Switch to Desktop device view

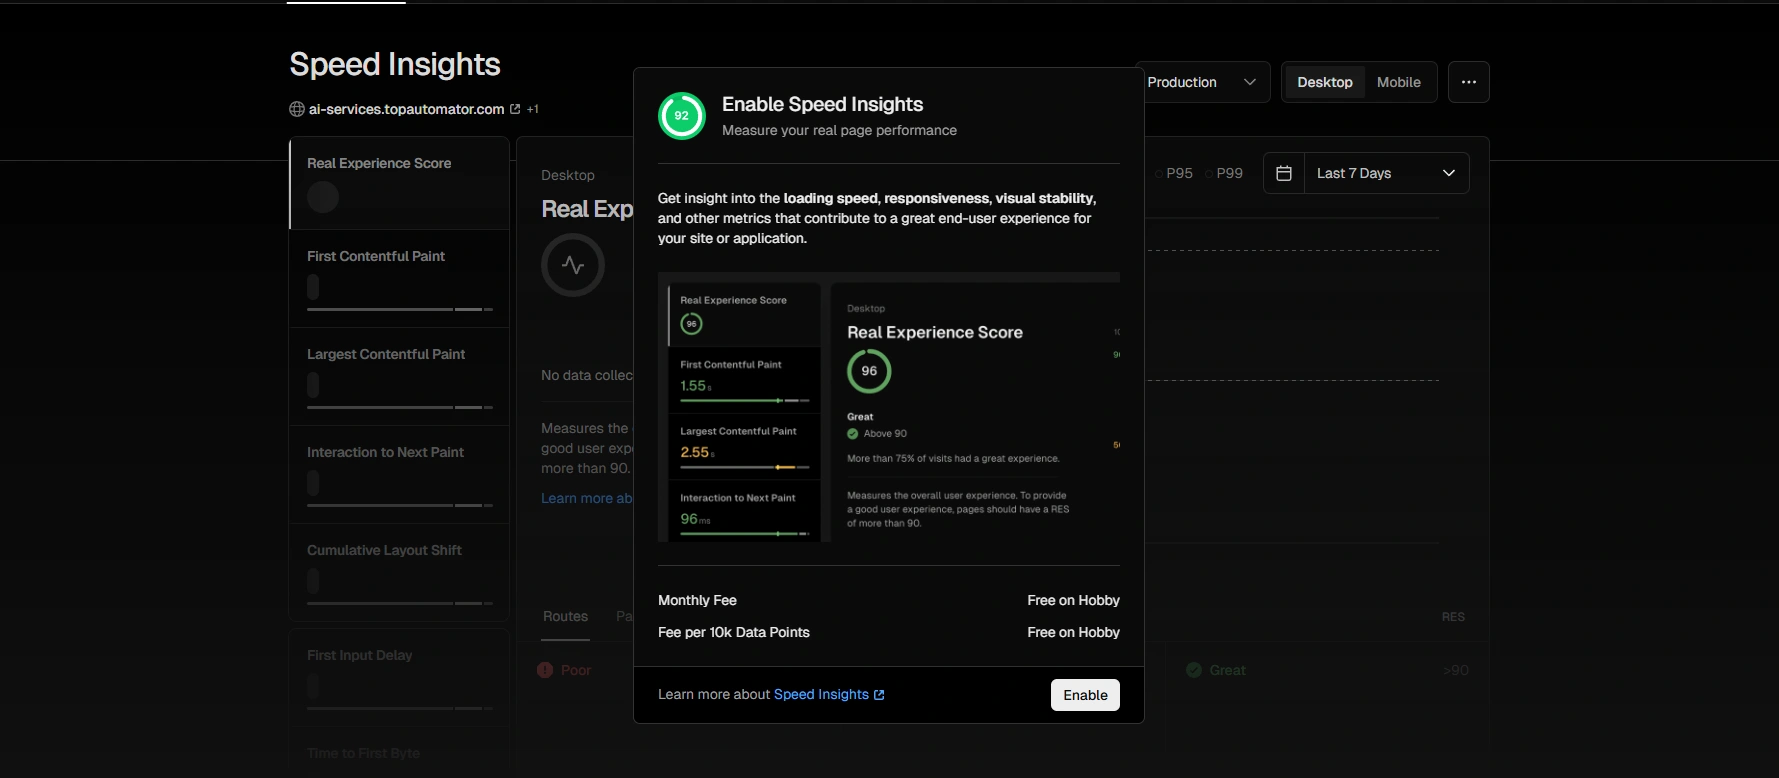coord(1325,82)
